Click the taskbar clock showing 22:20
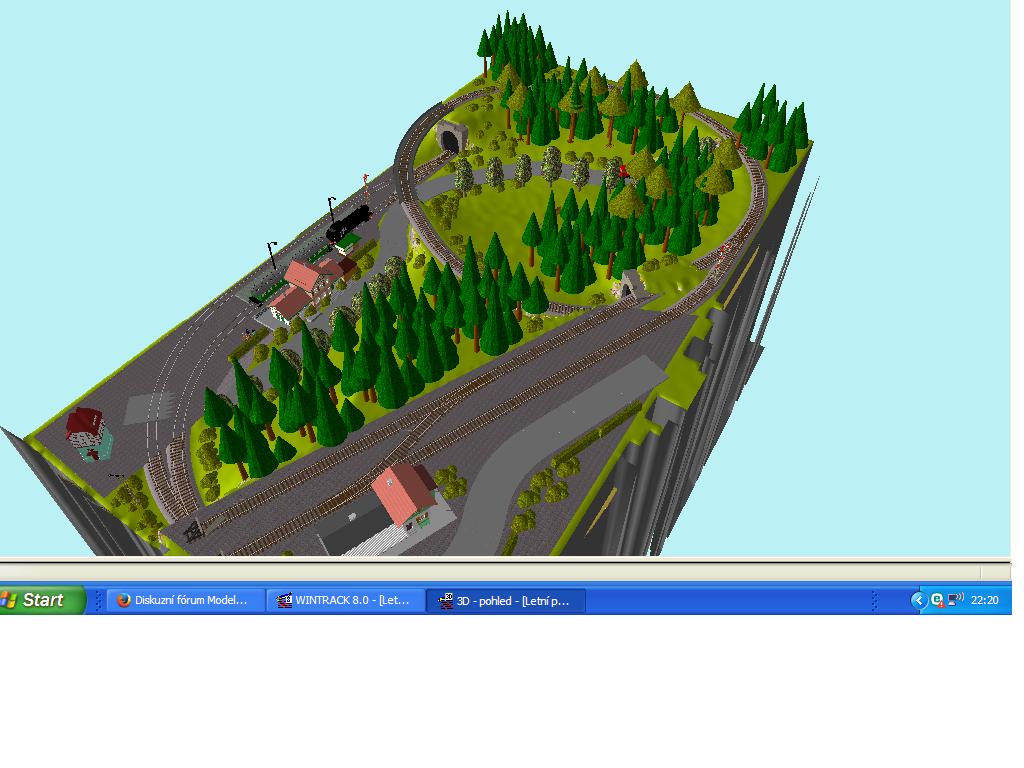Image resolution: width=1024 pixels, height=768 pixels. tap(984, 600)
